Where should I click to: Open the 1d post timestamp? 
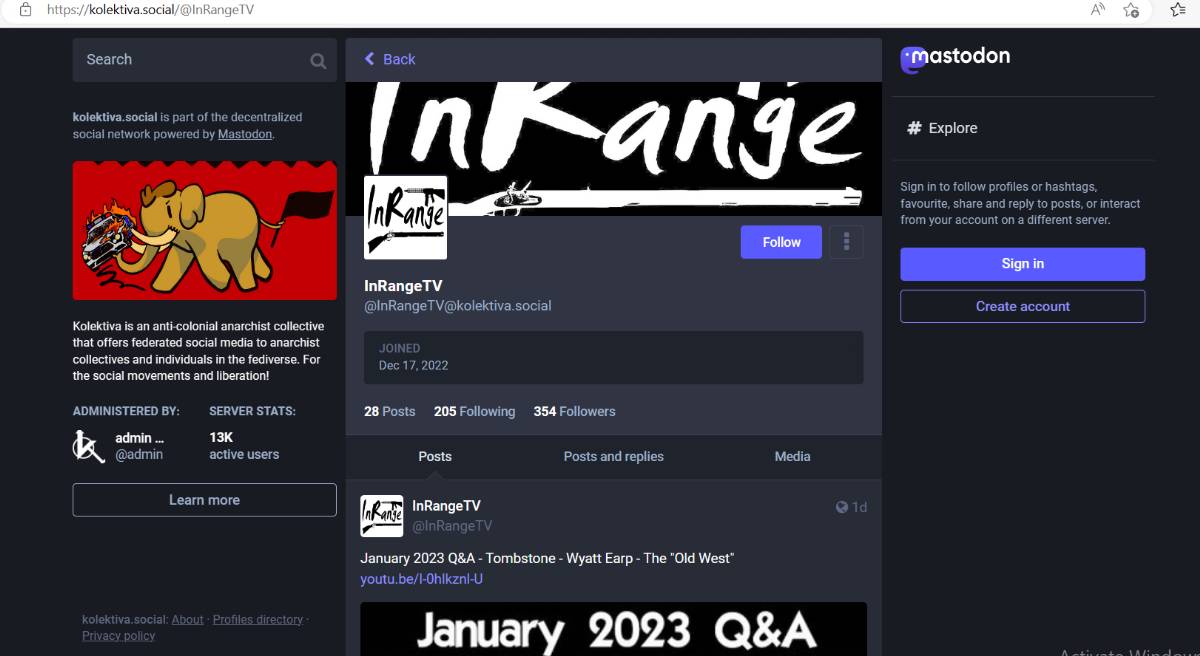point(859,507)
